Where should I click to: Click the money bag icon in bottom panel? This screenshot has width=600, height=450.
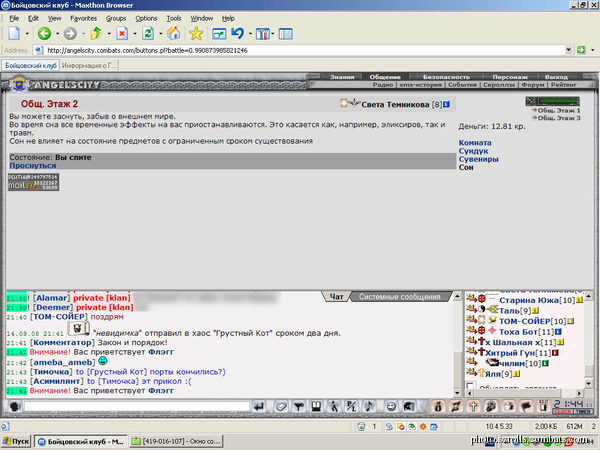(x=438, y=406)
